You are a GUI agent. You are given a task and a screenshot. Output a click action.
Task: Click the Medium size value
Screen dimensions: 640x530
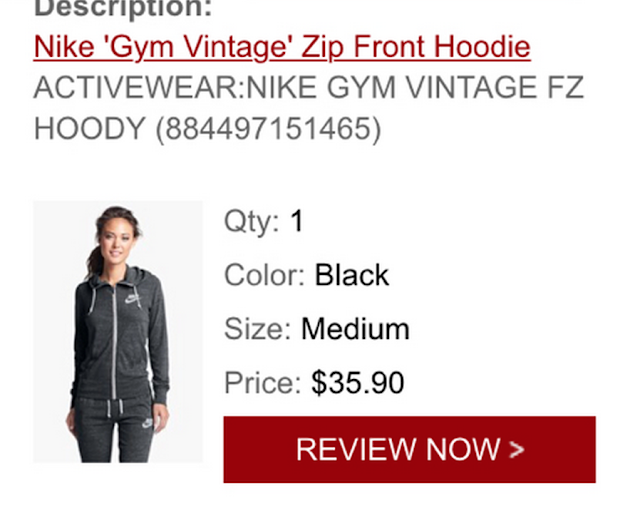pyautogui.click(x=355, y=329)
